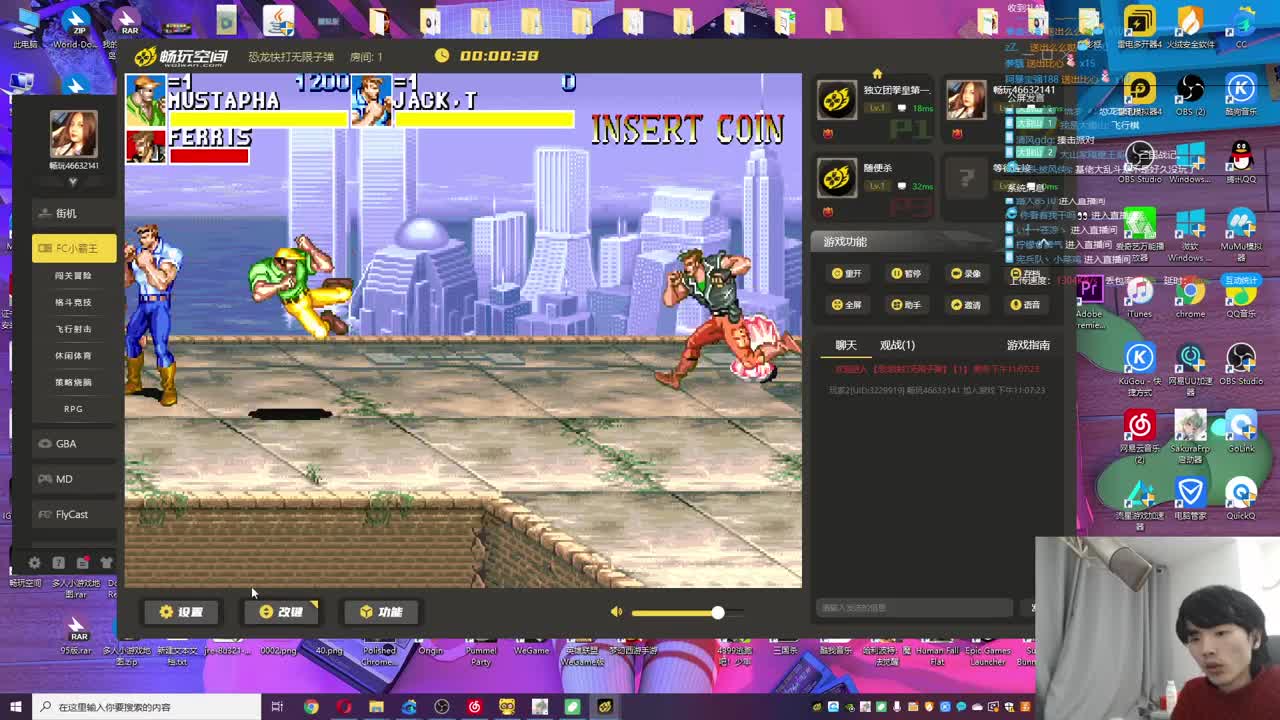The height and width of the screenshot is (720, 1280).
Task: Open the 闯关冒险 game genre
Action: (73, 275)
